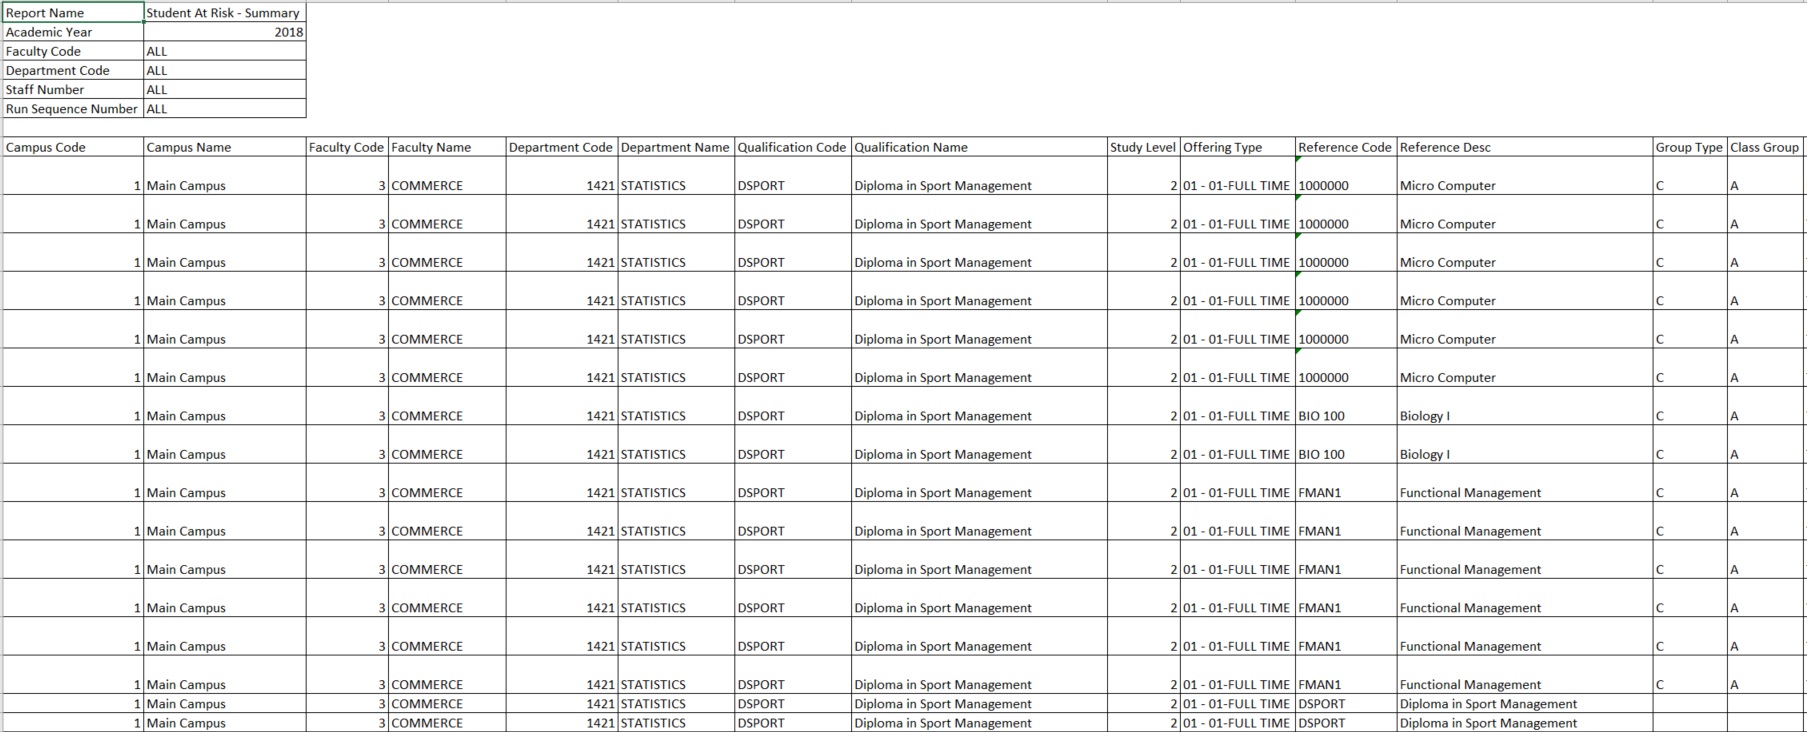Click the Department Name column header cell
Image resolution: width=1807 pixels, height=732 pixels.
pyautogui.click(x=675, y=147)
